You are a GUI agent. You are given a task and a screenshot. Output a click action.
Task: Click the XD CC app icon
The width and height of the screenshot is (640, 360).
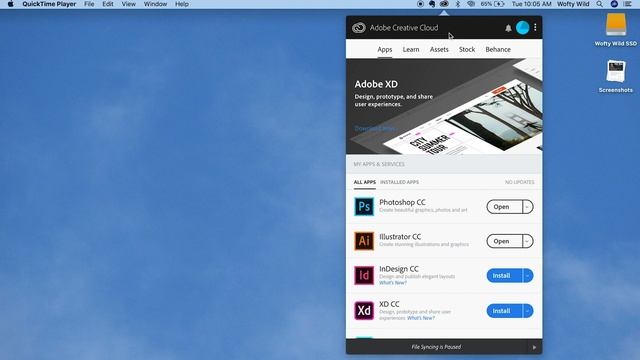point(364,311)
